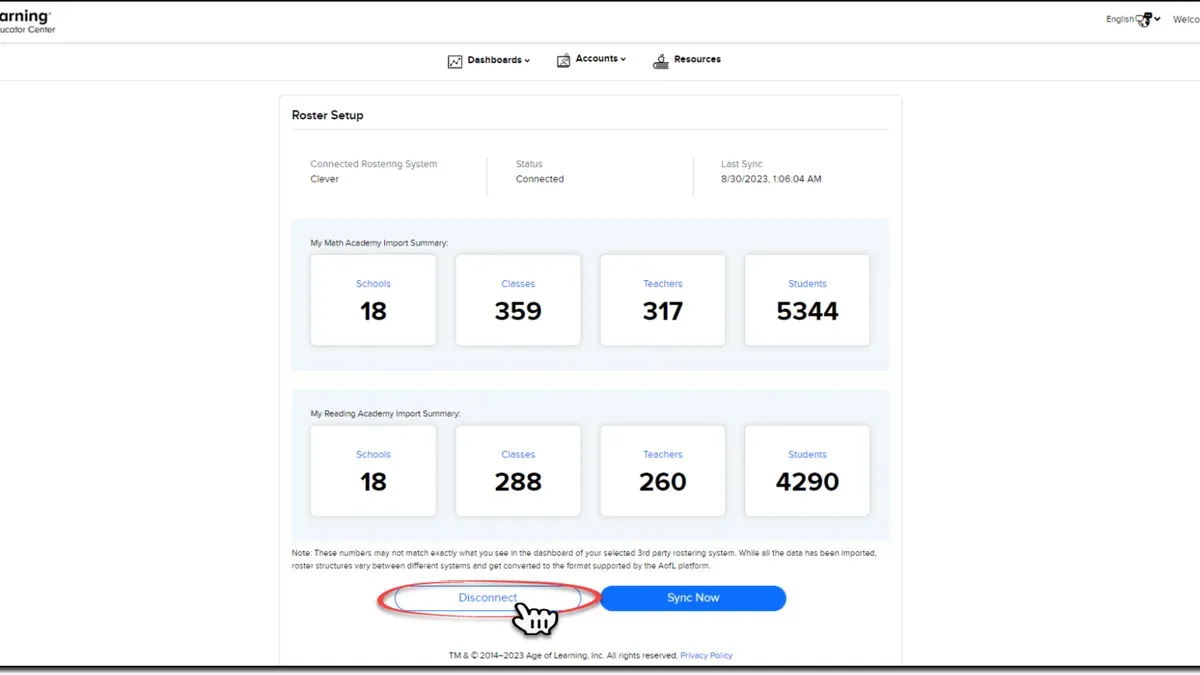Select the Math Academy Schools card
Viewport: 1200px width, 675px height.
tap(373, 300)
